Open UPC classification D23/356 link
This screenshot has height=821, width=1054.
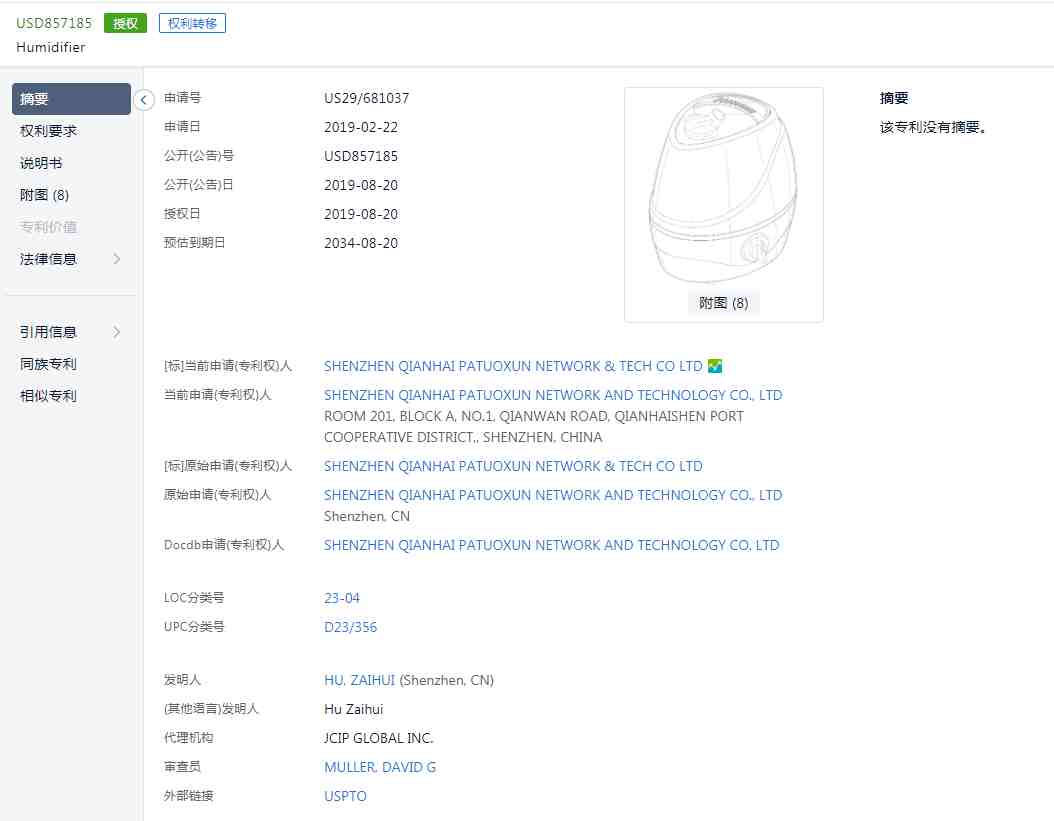pos(350,627)
